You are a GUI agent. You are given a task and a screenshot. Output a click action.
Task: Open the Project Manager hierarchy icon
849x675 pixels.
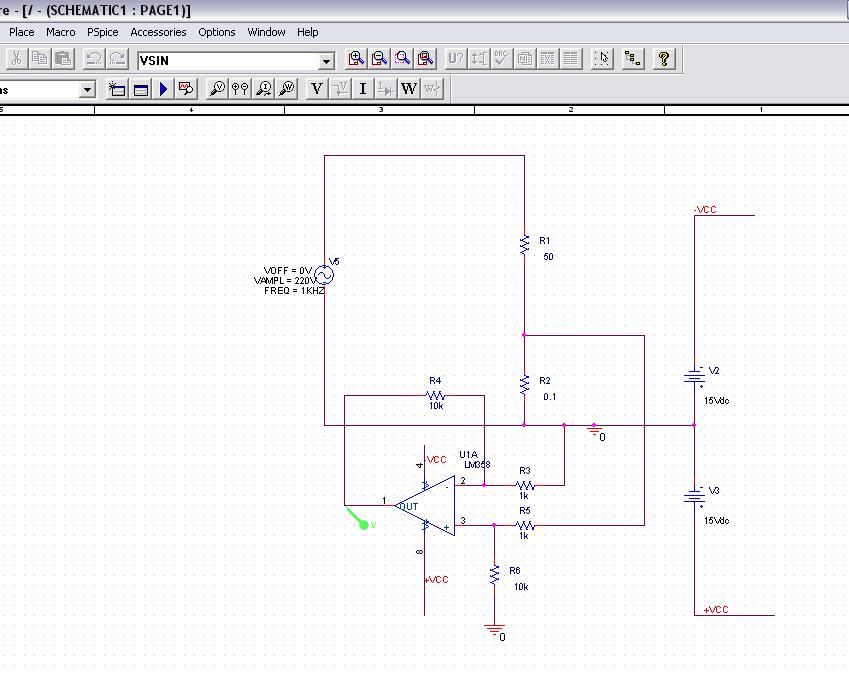pos(632,58)
